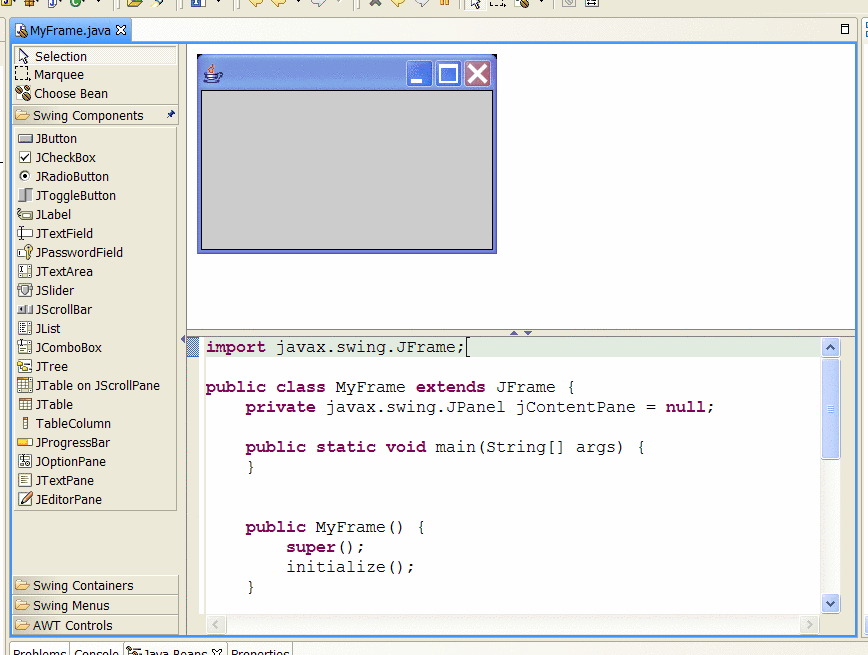Choose the JTree palette item
868x655 pixels.
(x=51, y=367)
